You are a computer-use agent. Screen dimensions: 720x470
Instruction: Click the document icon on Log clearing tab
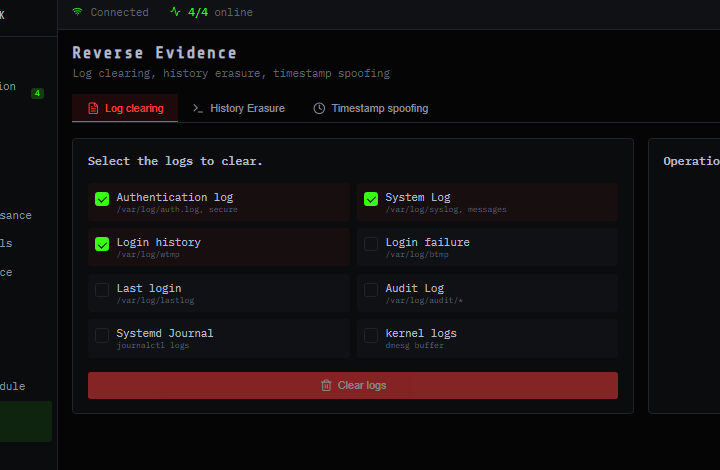(93, 108)
